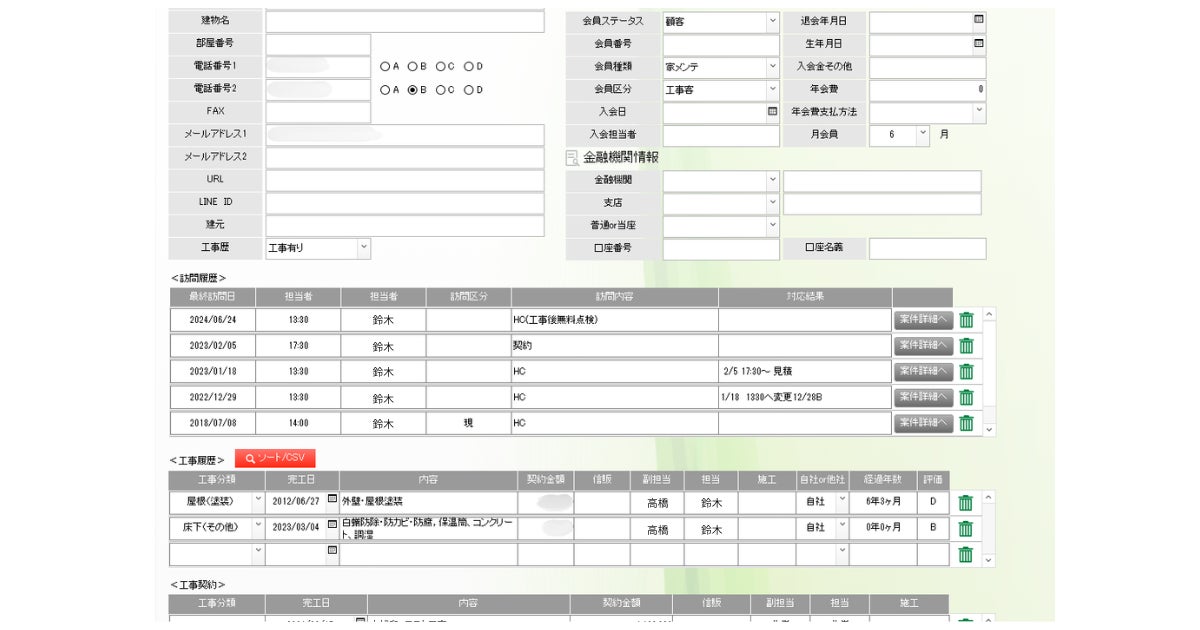Image resolution: width=1200 pixels, height=630 pixels.
Task: Click the 経過年数 cell 6年3ヶ月
Action: tap(884, 501)
